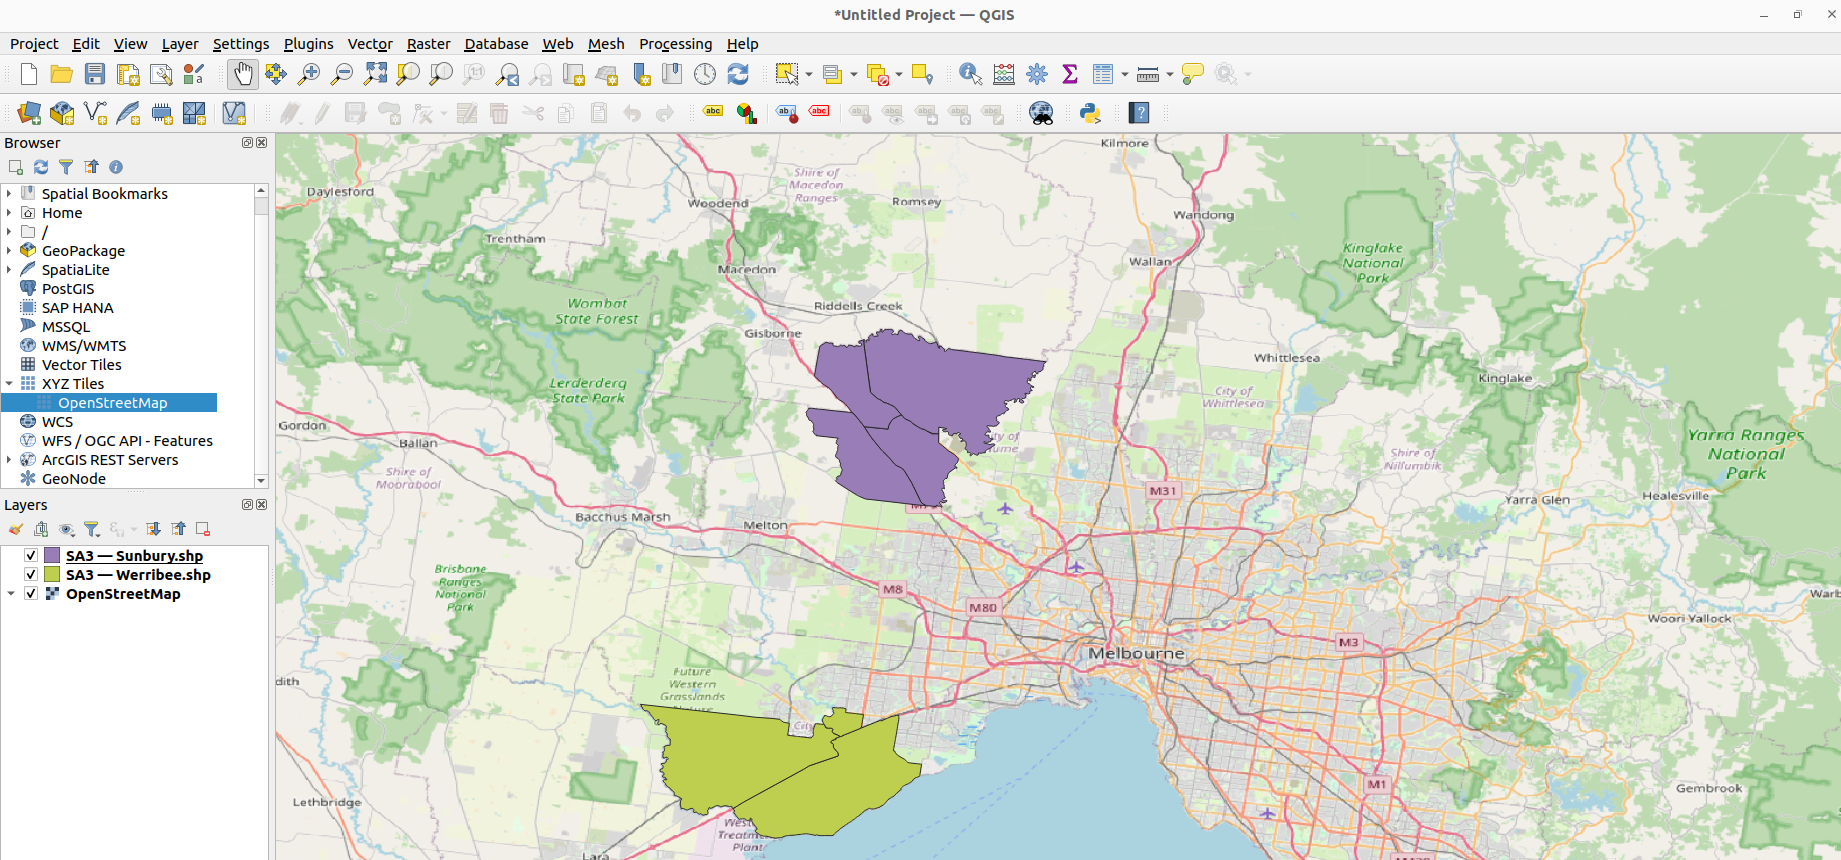This screenshot has width=1841, height=860.
Task: Open the Processing Toolbox gear icon
Action: (x=1037, y=74)
